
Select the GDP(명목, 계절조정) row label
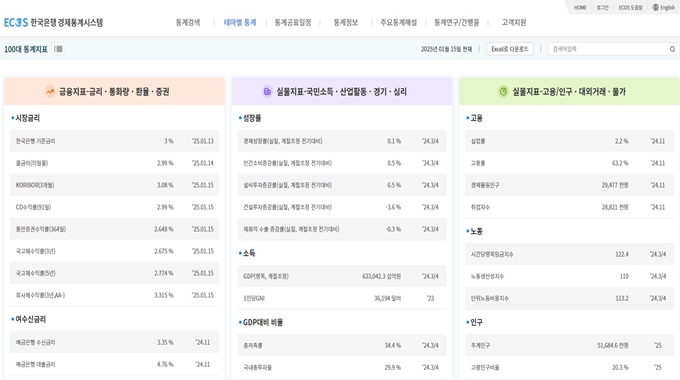266,276
